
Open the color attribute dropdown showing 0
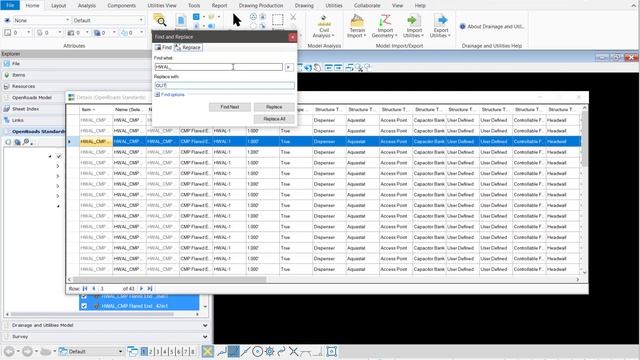(17, 32)
